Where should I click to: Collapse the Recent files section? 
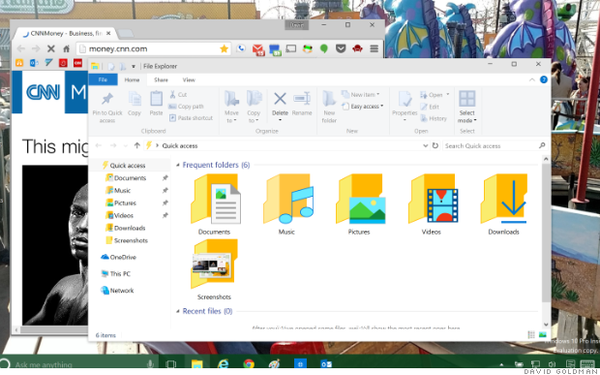[178, 311]
